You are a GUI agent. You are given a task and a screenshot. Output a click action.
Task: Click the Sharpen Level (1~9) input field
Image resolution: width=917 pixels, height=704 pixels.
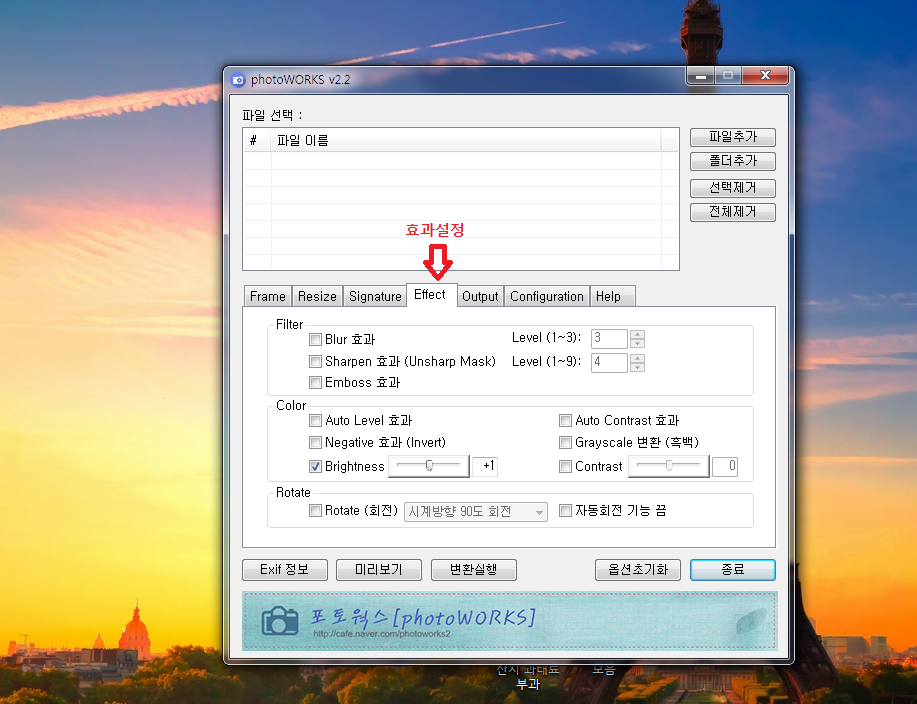(x=609, y=363)
